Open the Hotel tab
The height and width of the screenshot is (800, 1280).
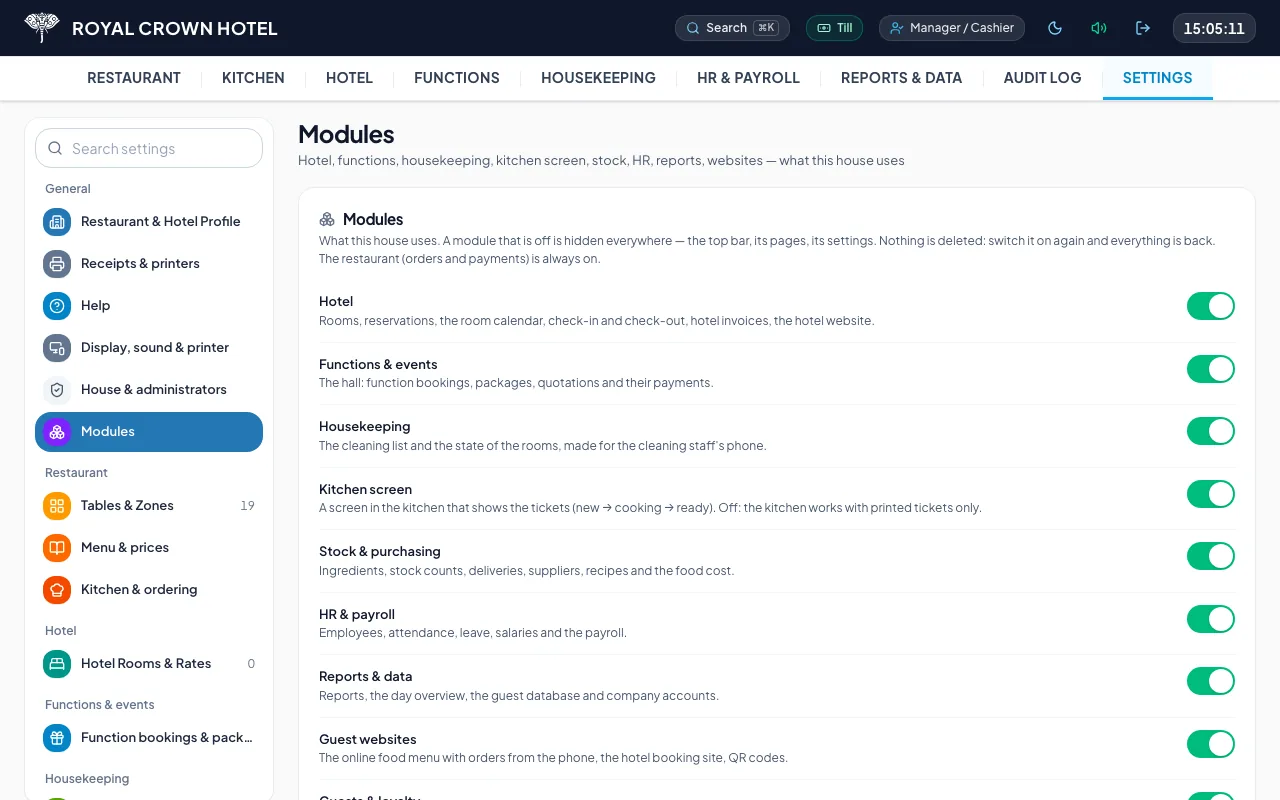click(349, 78)
